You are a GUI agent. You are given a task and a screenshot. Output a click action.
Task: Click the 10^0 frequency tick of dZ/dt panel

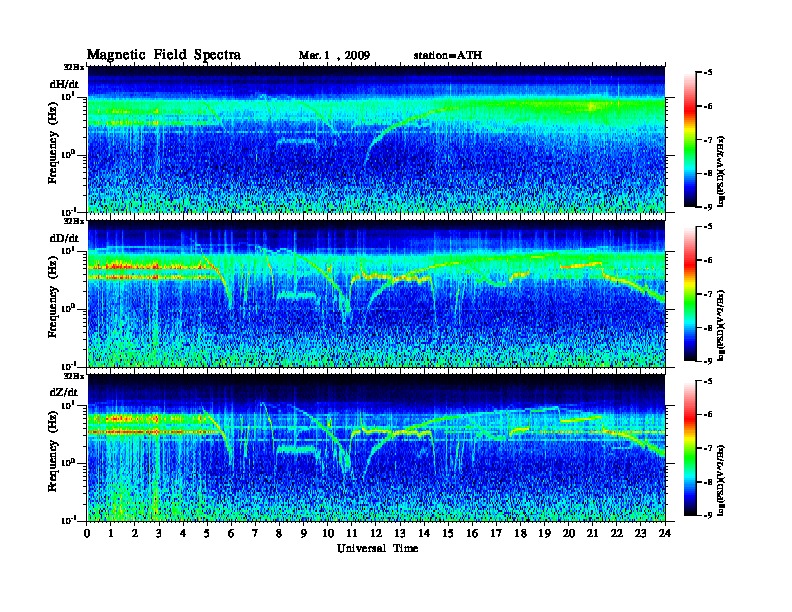pyautogui.click(x=68, y=462)
